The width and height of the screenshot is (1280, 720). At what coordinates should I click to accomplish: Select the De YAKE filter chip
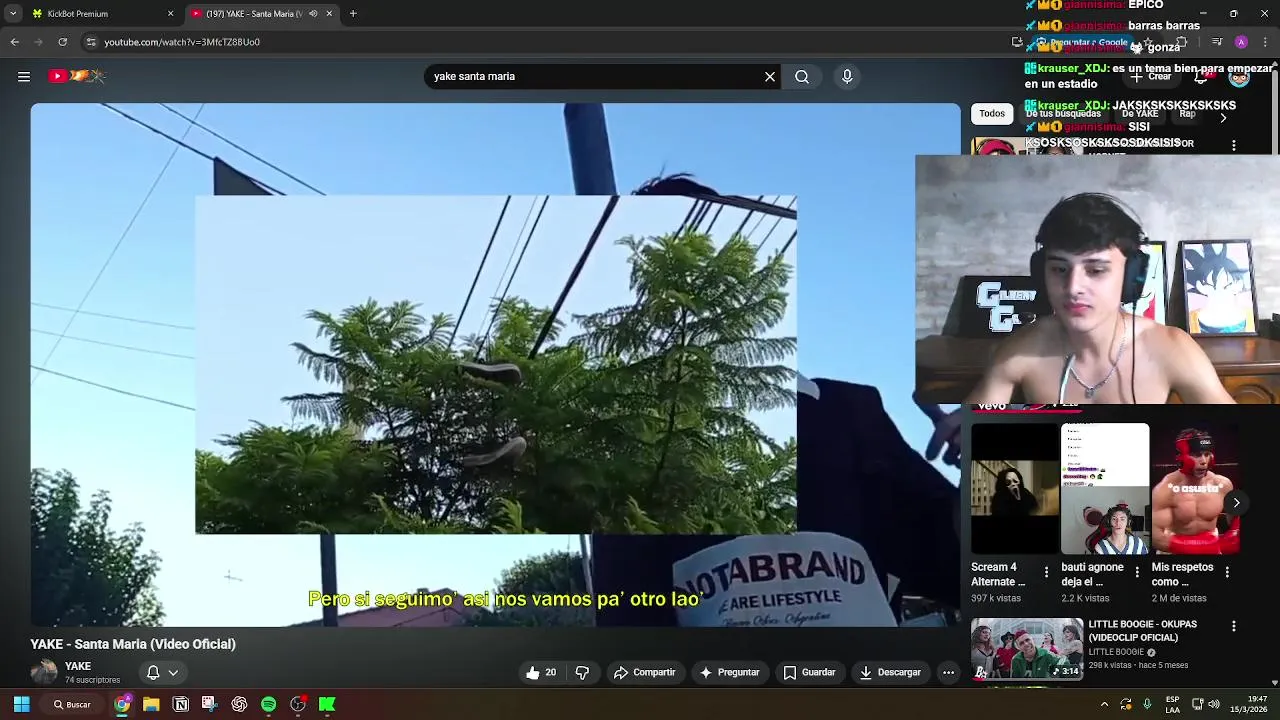pos(1140,113)
